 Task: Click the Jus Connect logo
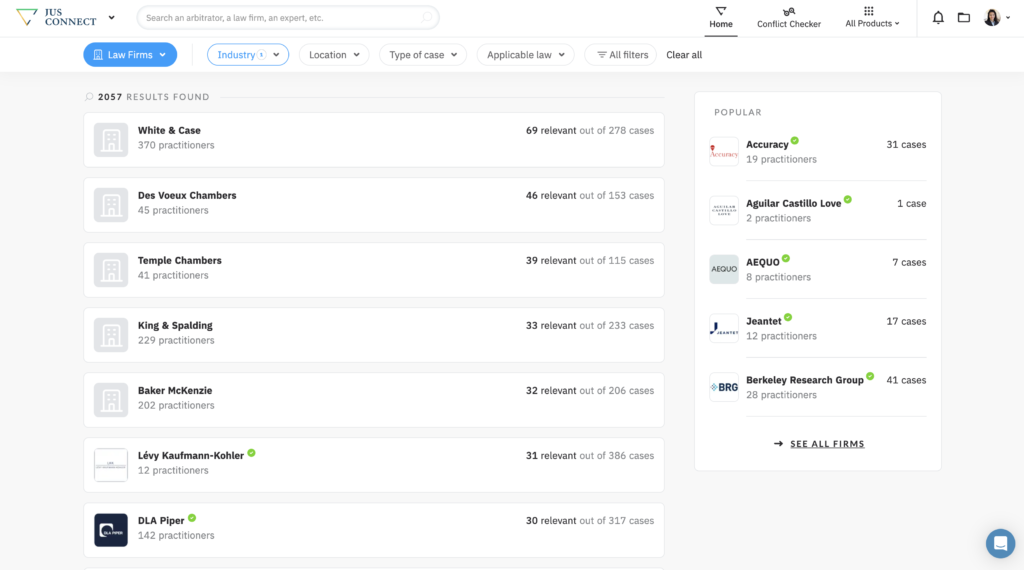(56, 18)
